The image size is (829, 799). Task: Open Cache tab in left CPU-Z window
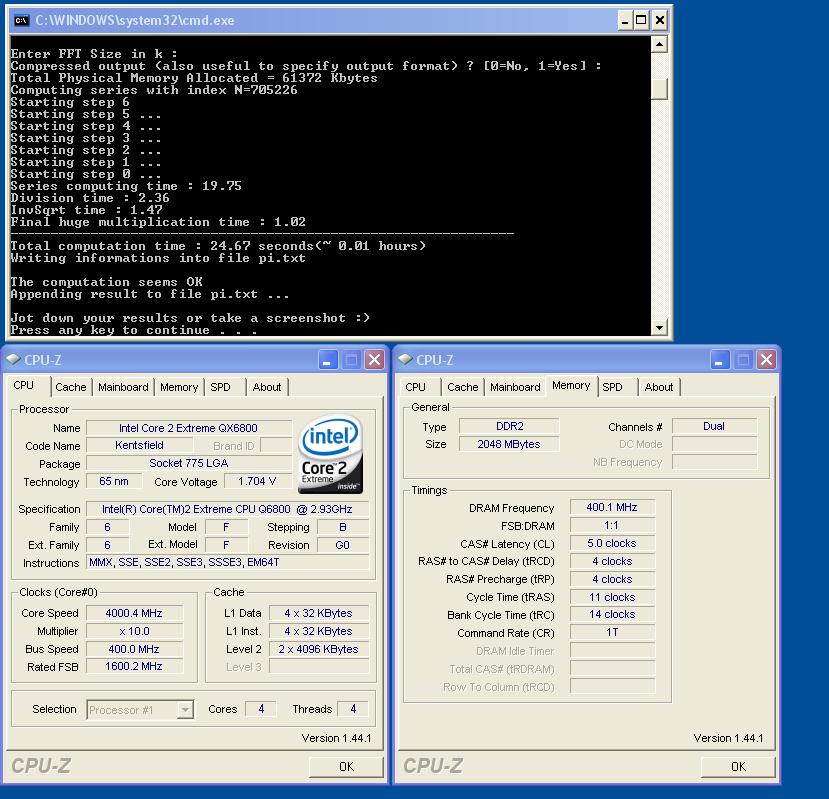click(71, 387)
